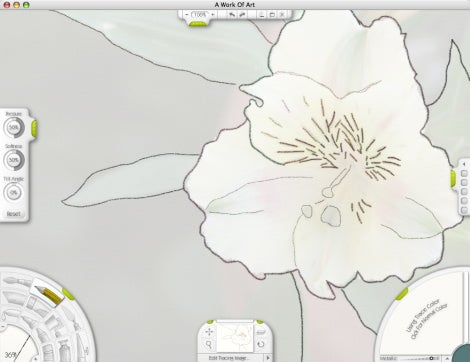
Task: Click the 36% tool size display
Action: [11, 355]
